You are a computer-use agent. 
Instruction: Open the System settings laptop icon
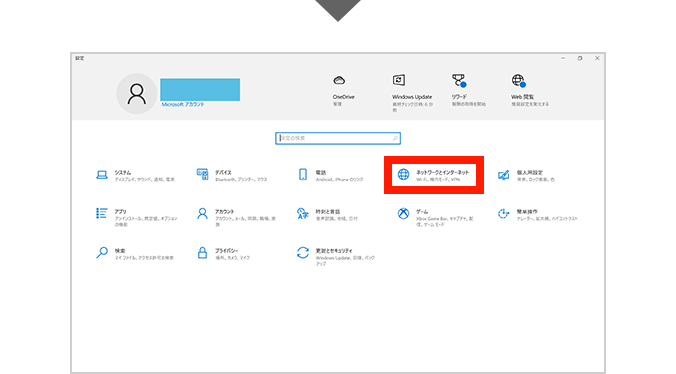click(x=102, y=175)
